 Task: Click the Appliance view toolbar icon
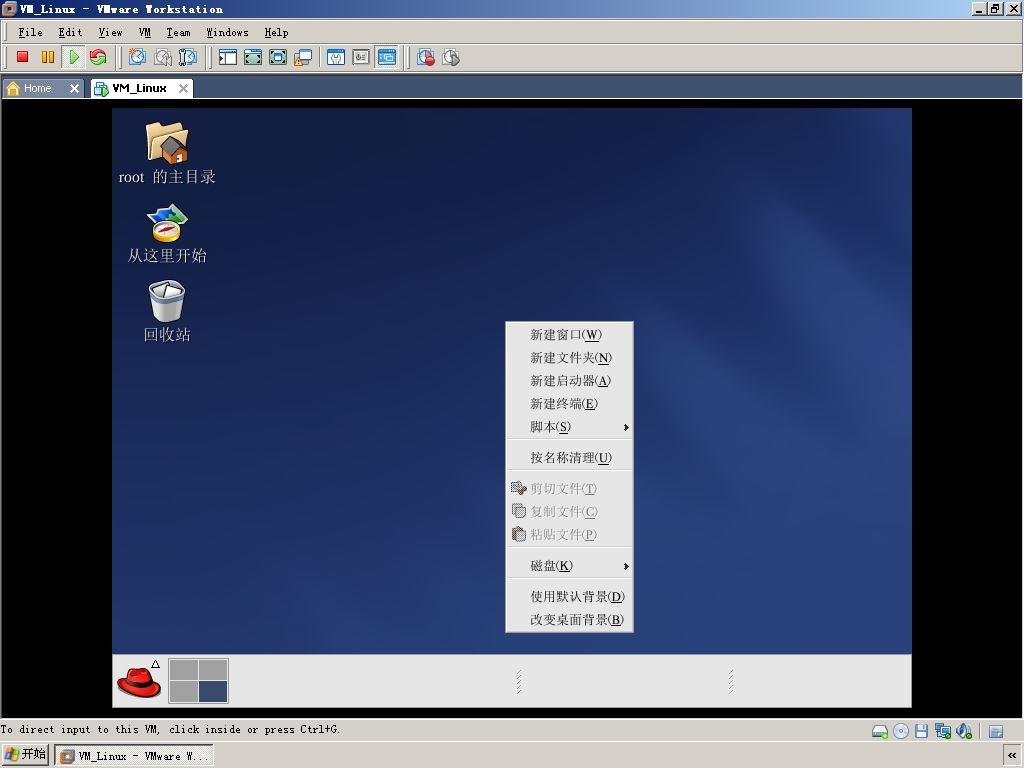(x=361, y=57)
